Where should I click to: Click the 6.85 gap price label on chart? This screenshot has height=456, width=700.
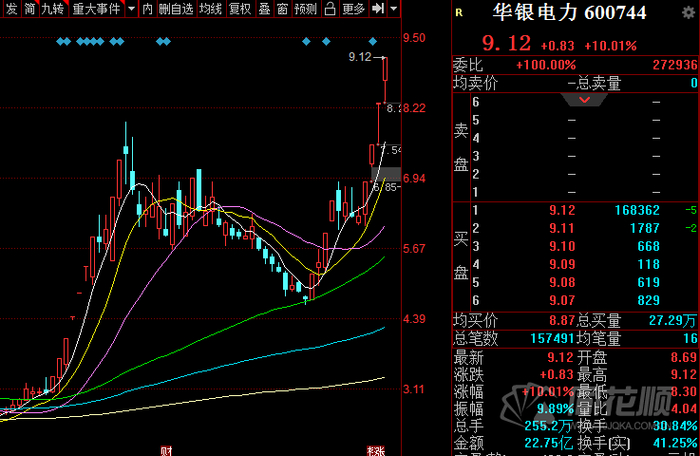pyautogui.click(x=386, y=187)
